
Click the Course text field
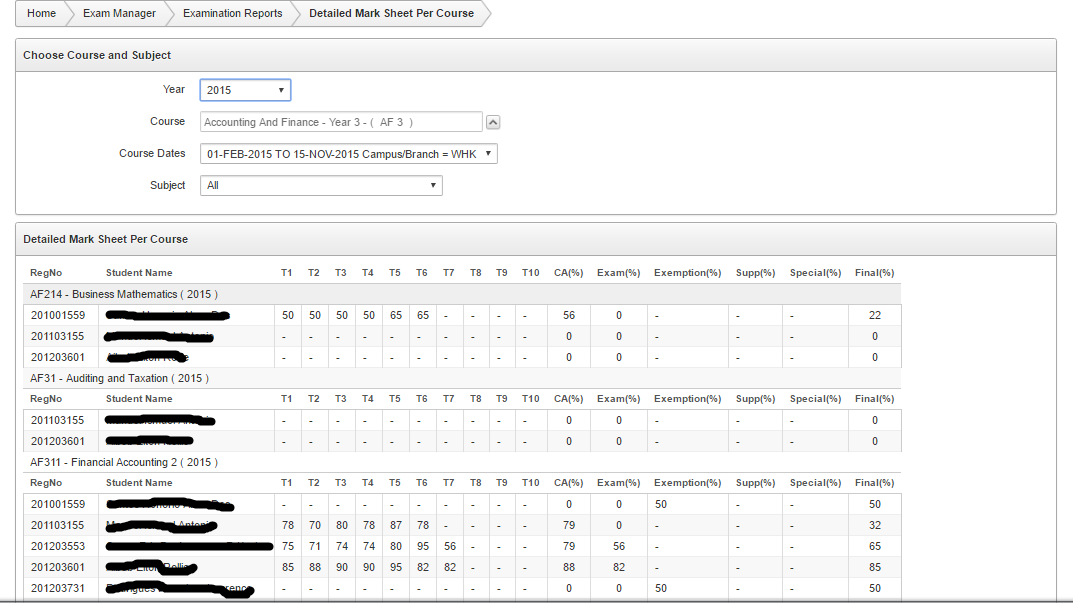point(341,122)
